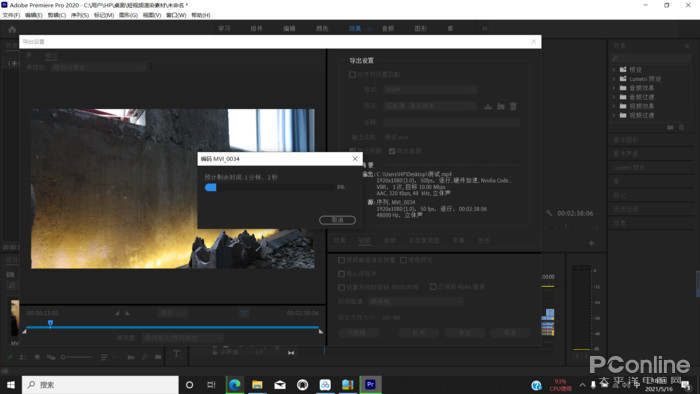Select the Video tab in export settings
The image size is (700, 394).
(365, 241)
